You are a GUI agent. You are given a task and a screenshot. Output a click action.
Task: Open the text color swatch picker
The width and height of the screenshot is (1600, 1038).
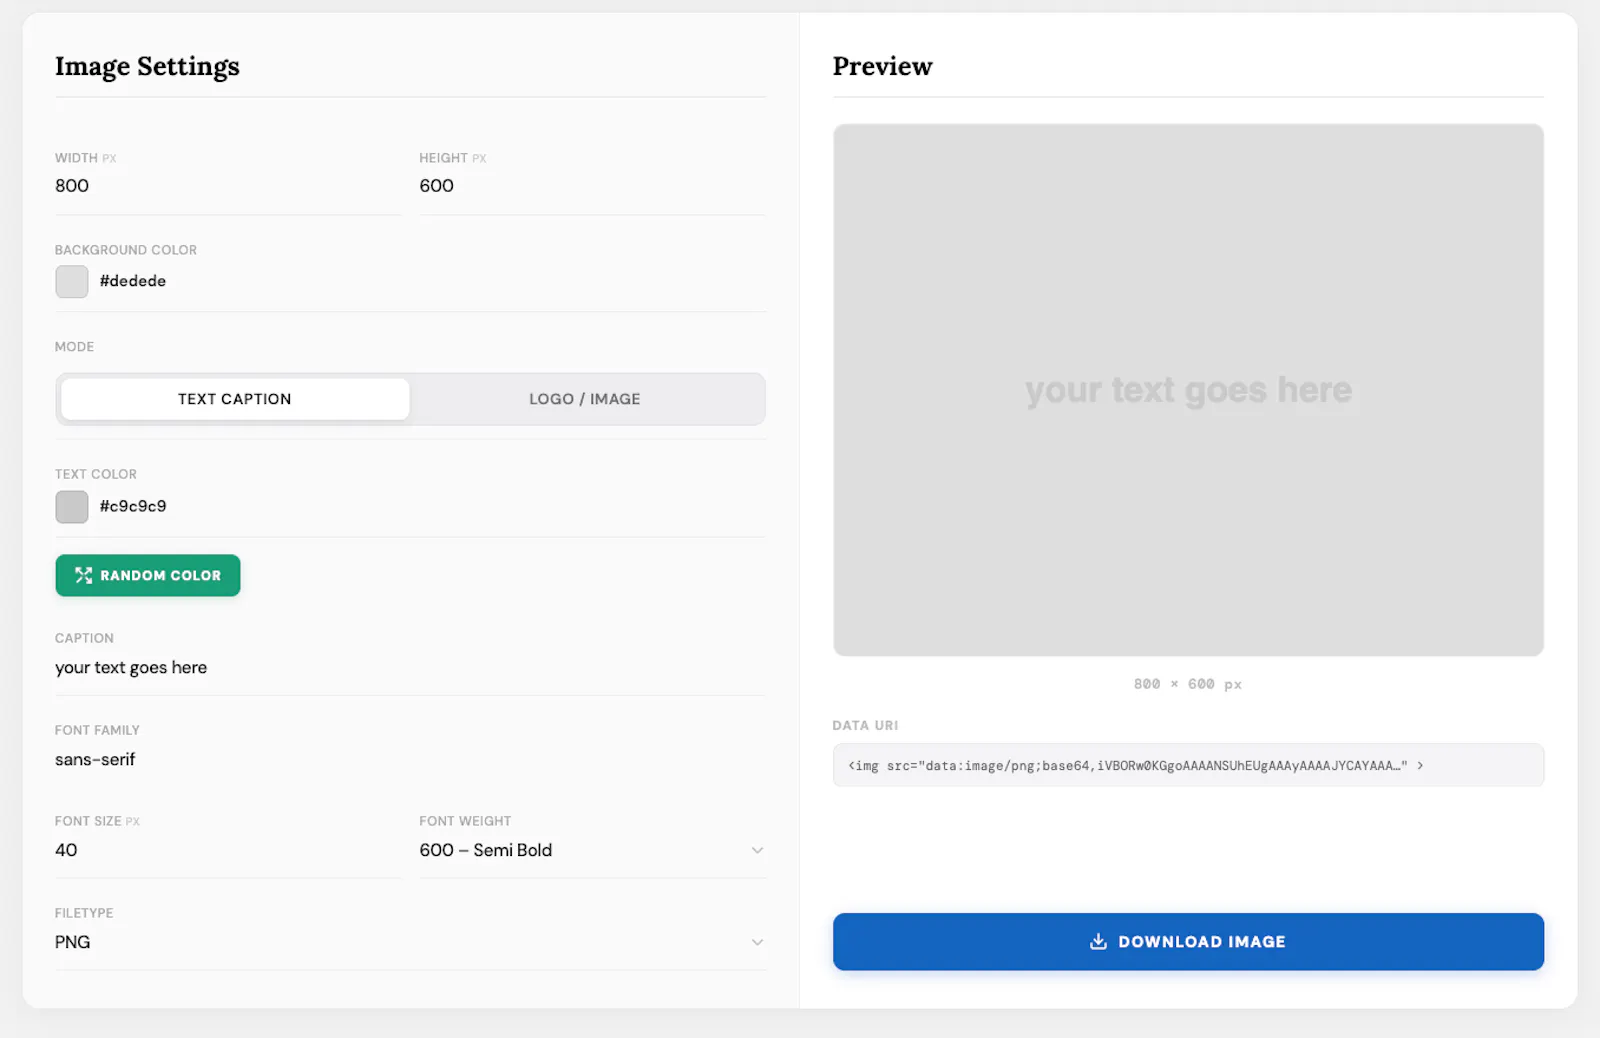point(72,507)
